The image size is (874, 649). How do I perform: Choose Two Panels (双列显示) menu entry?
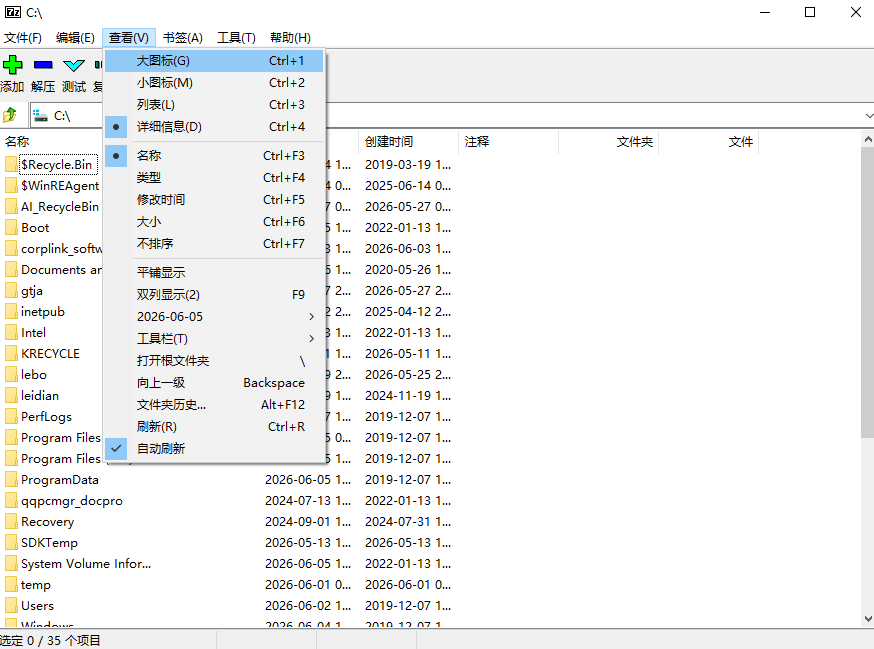pos(214,294)
